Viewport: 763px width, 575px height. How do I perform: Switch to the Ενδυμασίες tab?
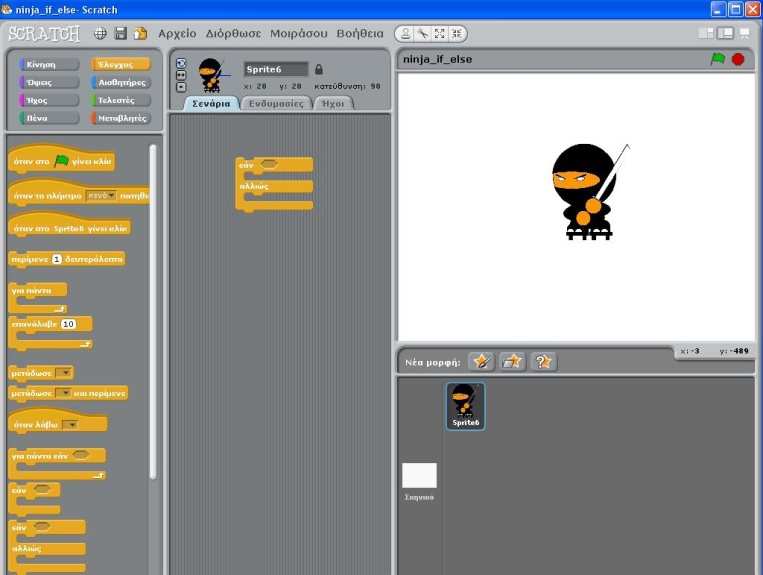276,104
